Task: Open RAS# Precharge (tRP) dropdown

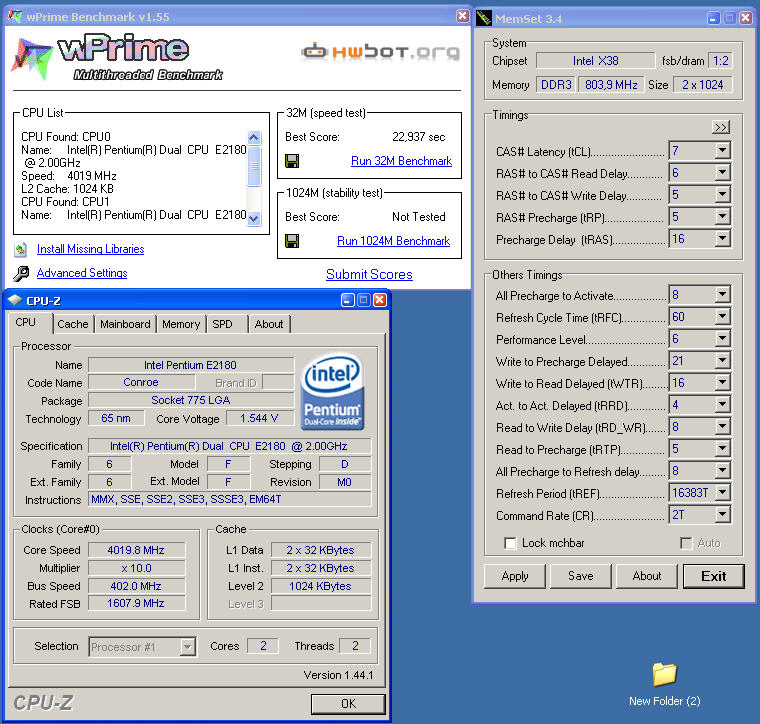Action: (722, 217)
